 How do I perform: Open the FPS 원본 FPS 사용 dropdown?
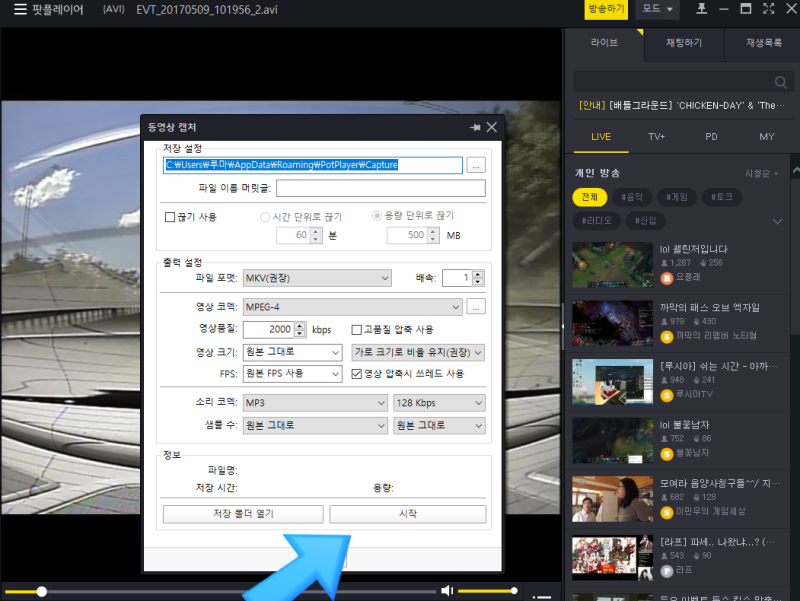[292, 374]
